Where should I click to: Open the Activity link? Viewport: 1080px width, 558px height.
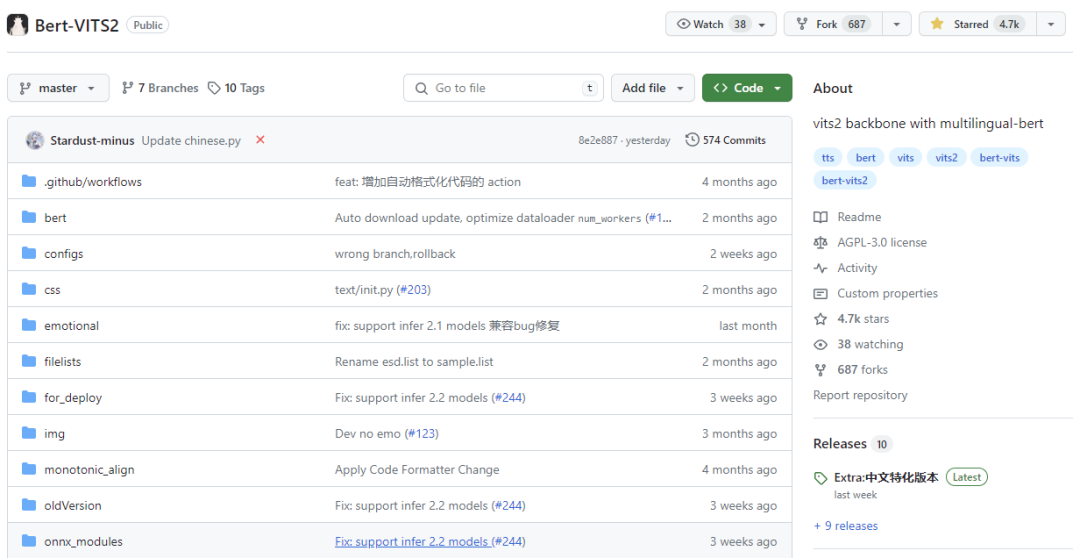click(845, 268)
